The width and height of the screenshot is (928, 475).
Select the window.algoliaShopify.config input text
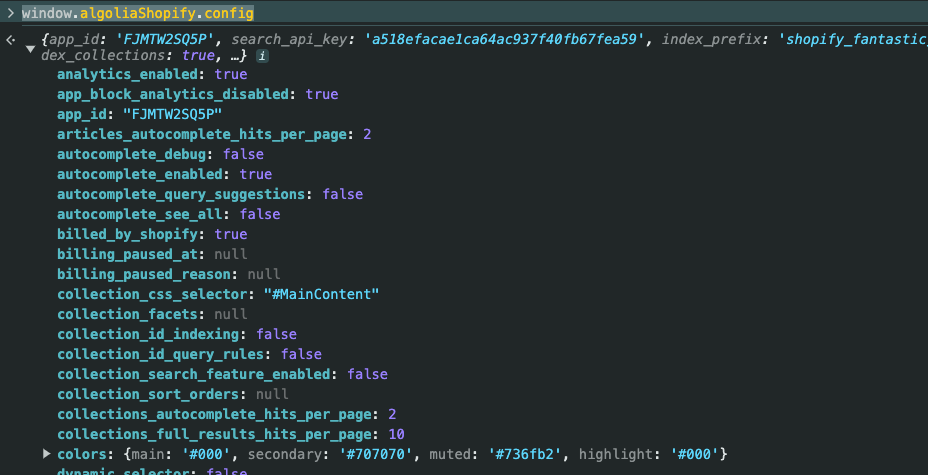pyautogui.click(x=138, y=13)
